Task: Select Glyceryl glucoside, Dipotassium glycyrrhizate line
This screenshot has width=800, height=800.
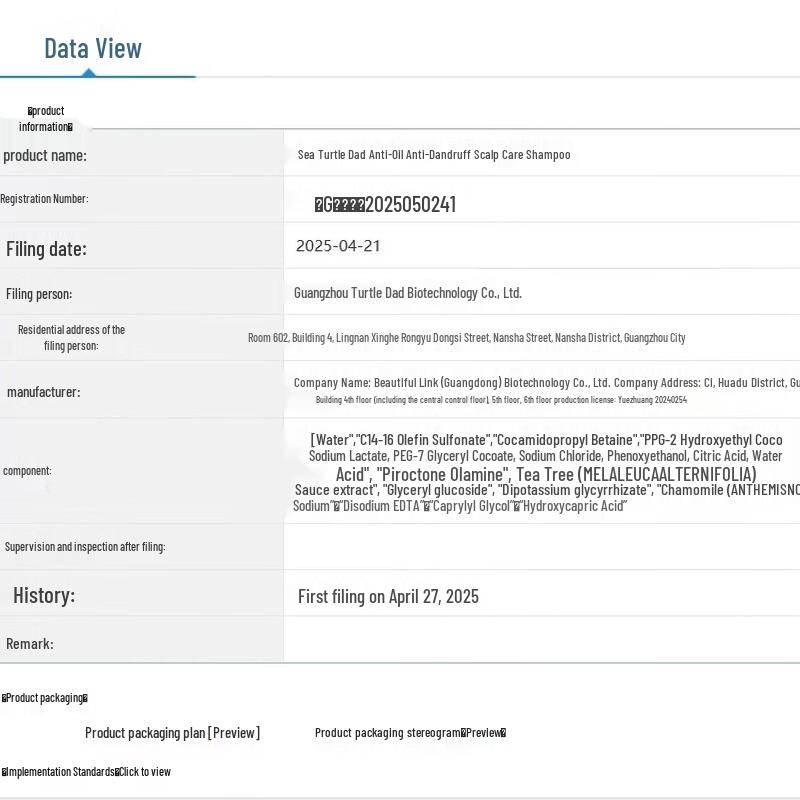Action: [x=547, y=490]
